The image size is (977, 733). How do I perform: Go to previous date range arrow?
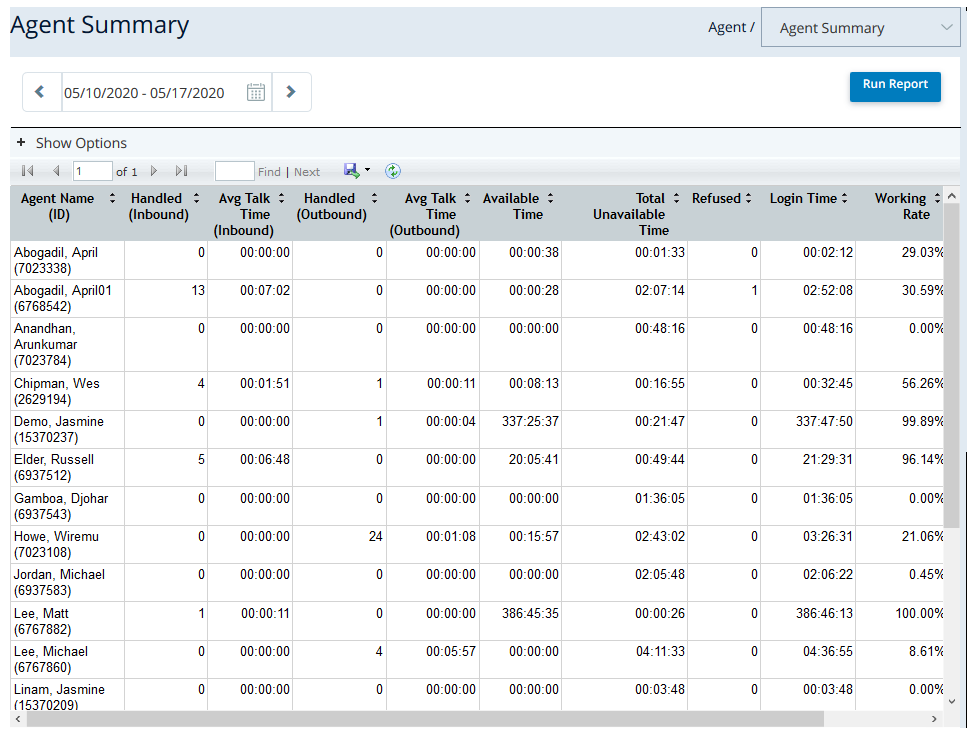[x=40, y=92]
